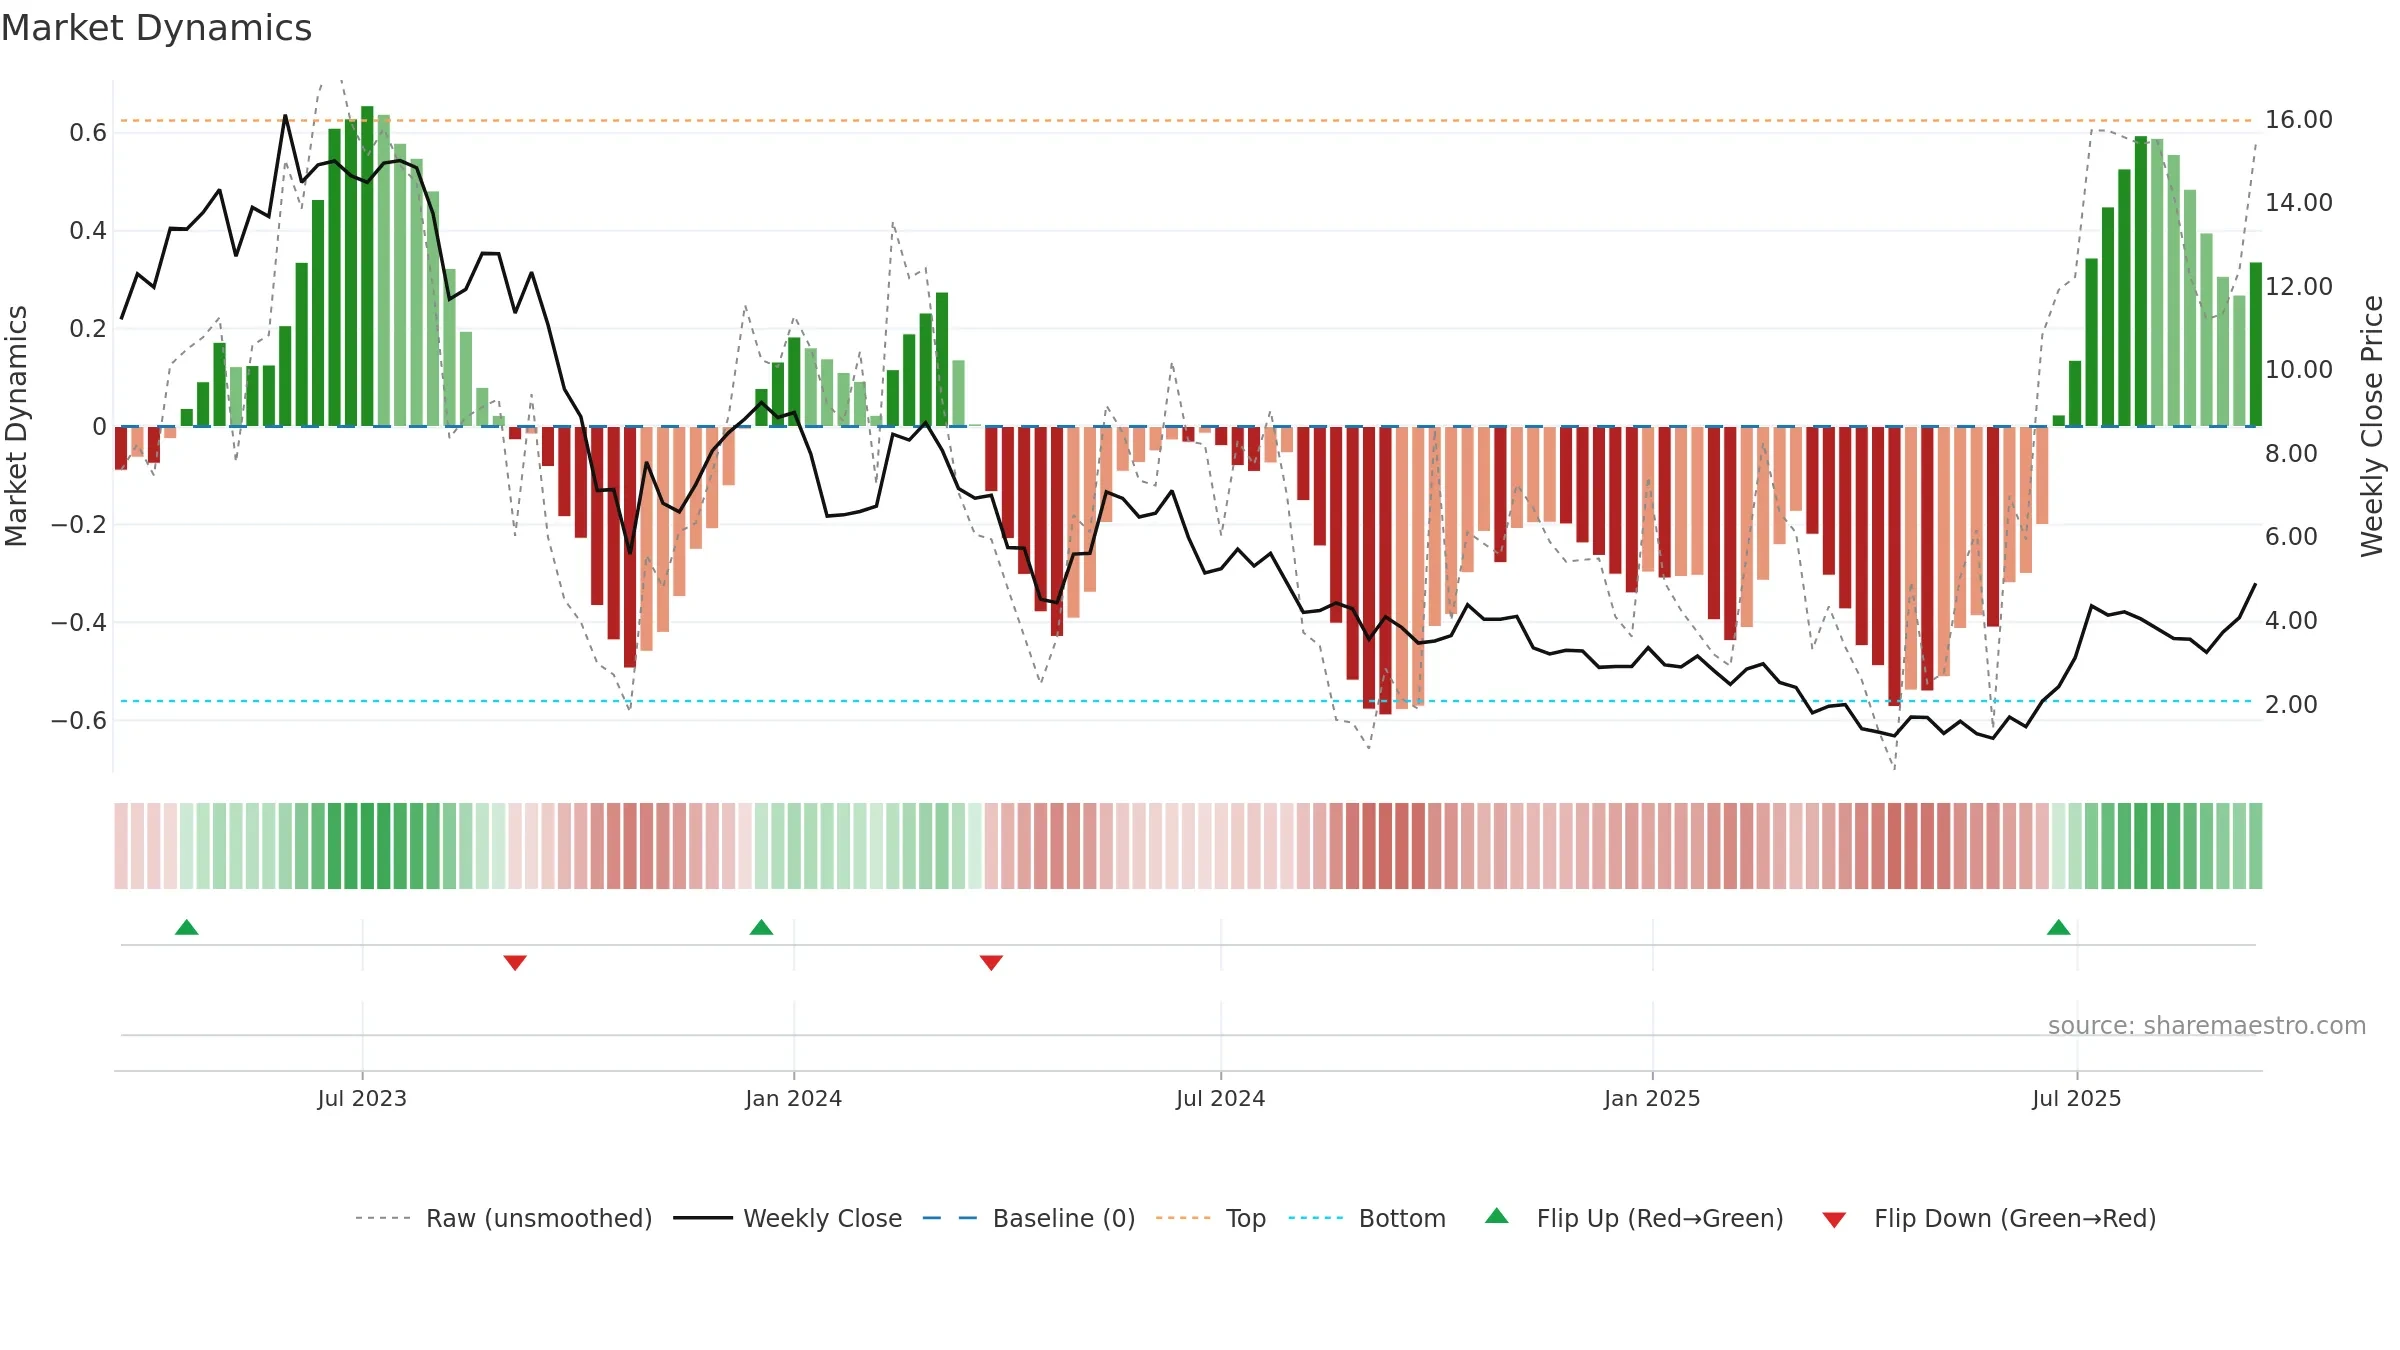Click the tallest dark green bar near Jul 2023
The height and width of the screenshot is (1350, 2400).
pos(367,266)
